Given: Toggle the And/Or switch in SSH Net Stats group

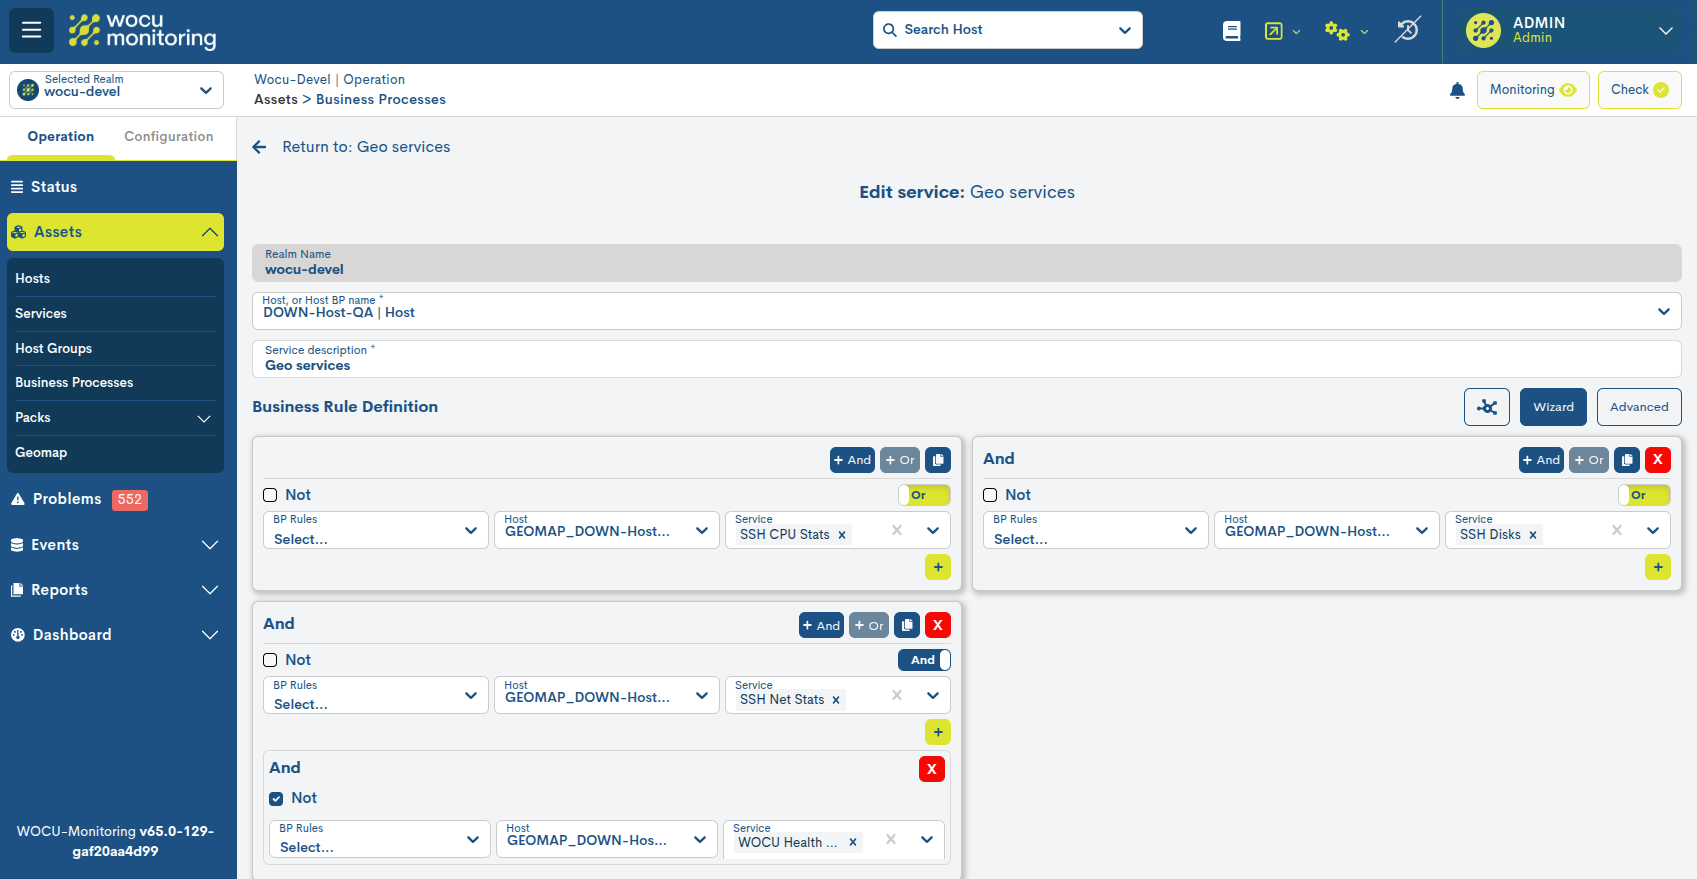Looking at the screenshot, I should tap(924, 660).
